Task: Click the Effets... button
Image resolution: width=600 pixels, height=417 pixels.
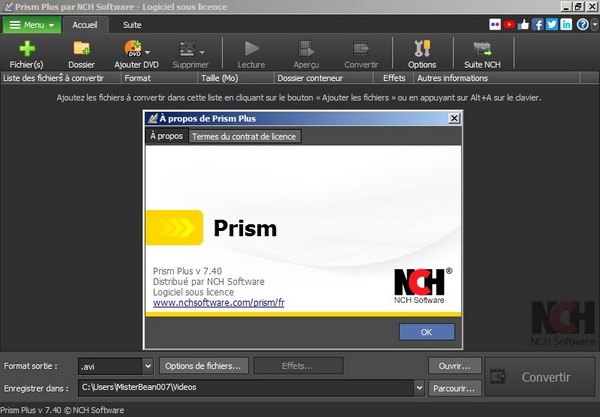Action: (x=298, y=366)
